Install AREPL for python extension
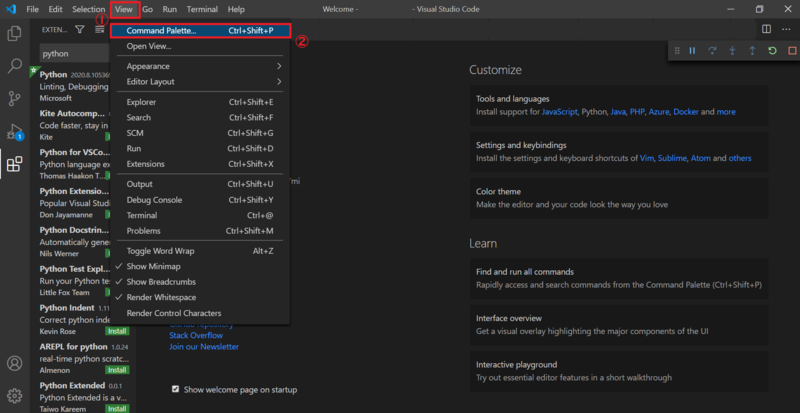 point(117,370)
